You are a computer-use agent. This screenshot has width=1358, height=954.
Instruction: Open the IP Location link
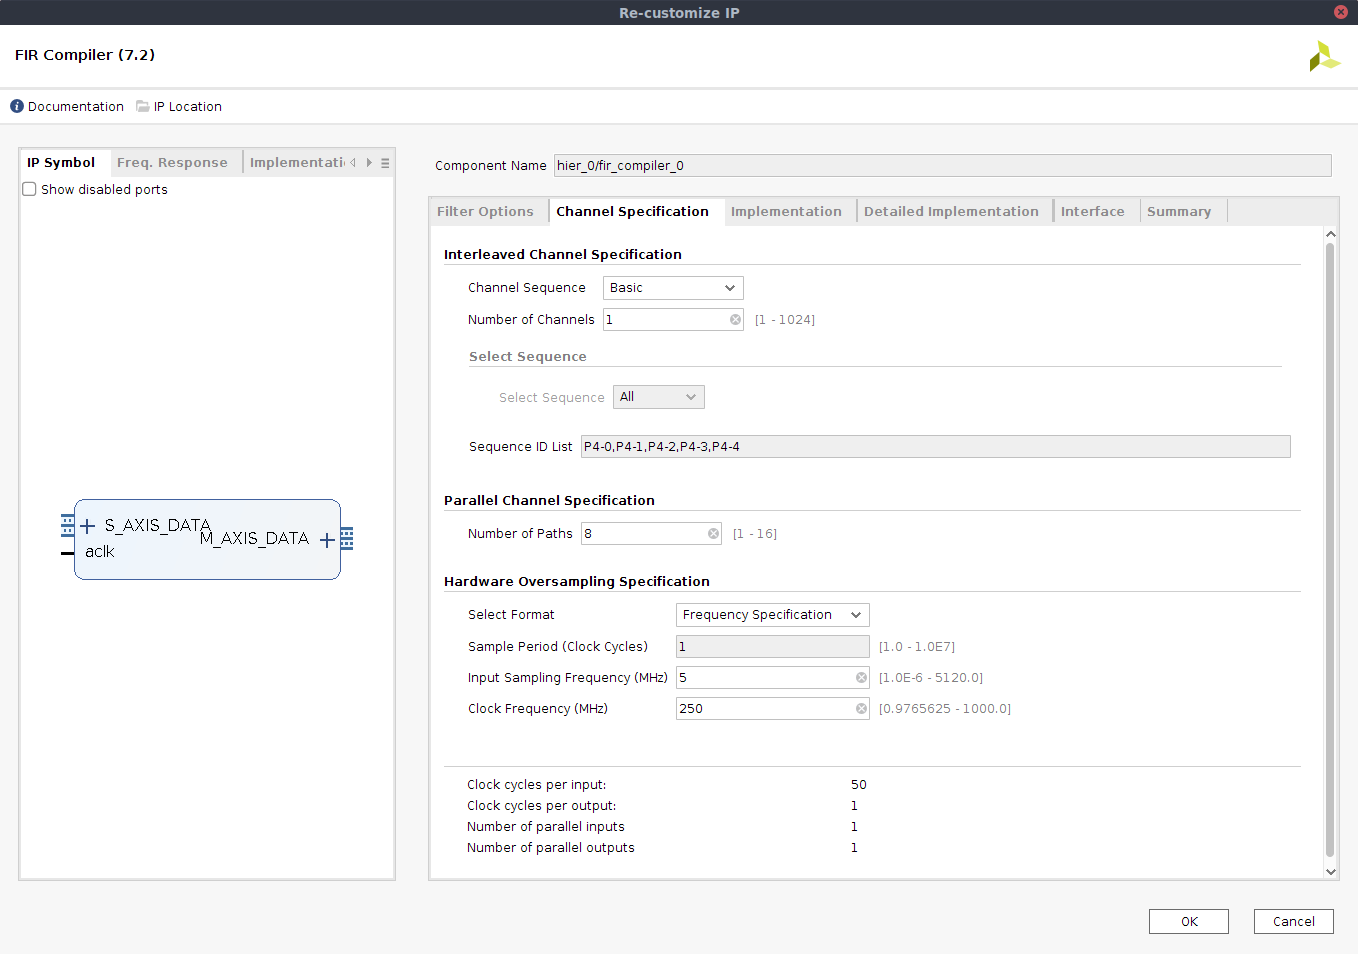tap(188, 107)
